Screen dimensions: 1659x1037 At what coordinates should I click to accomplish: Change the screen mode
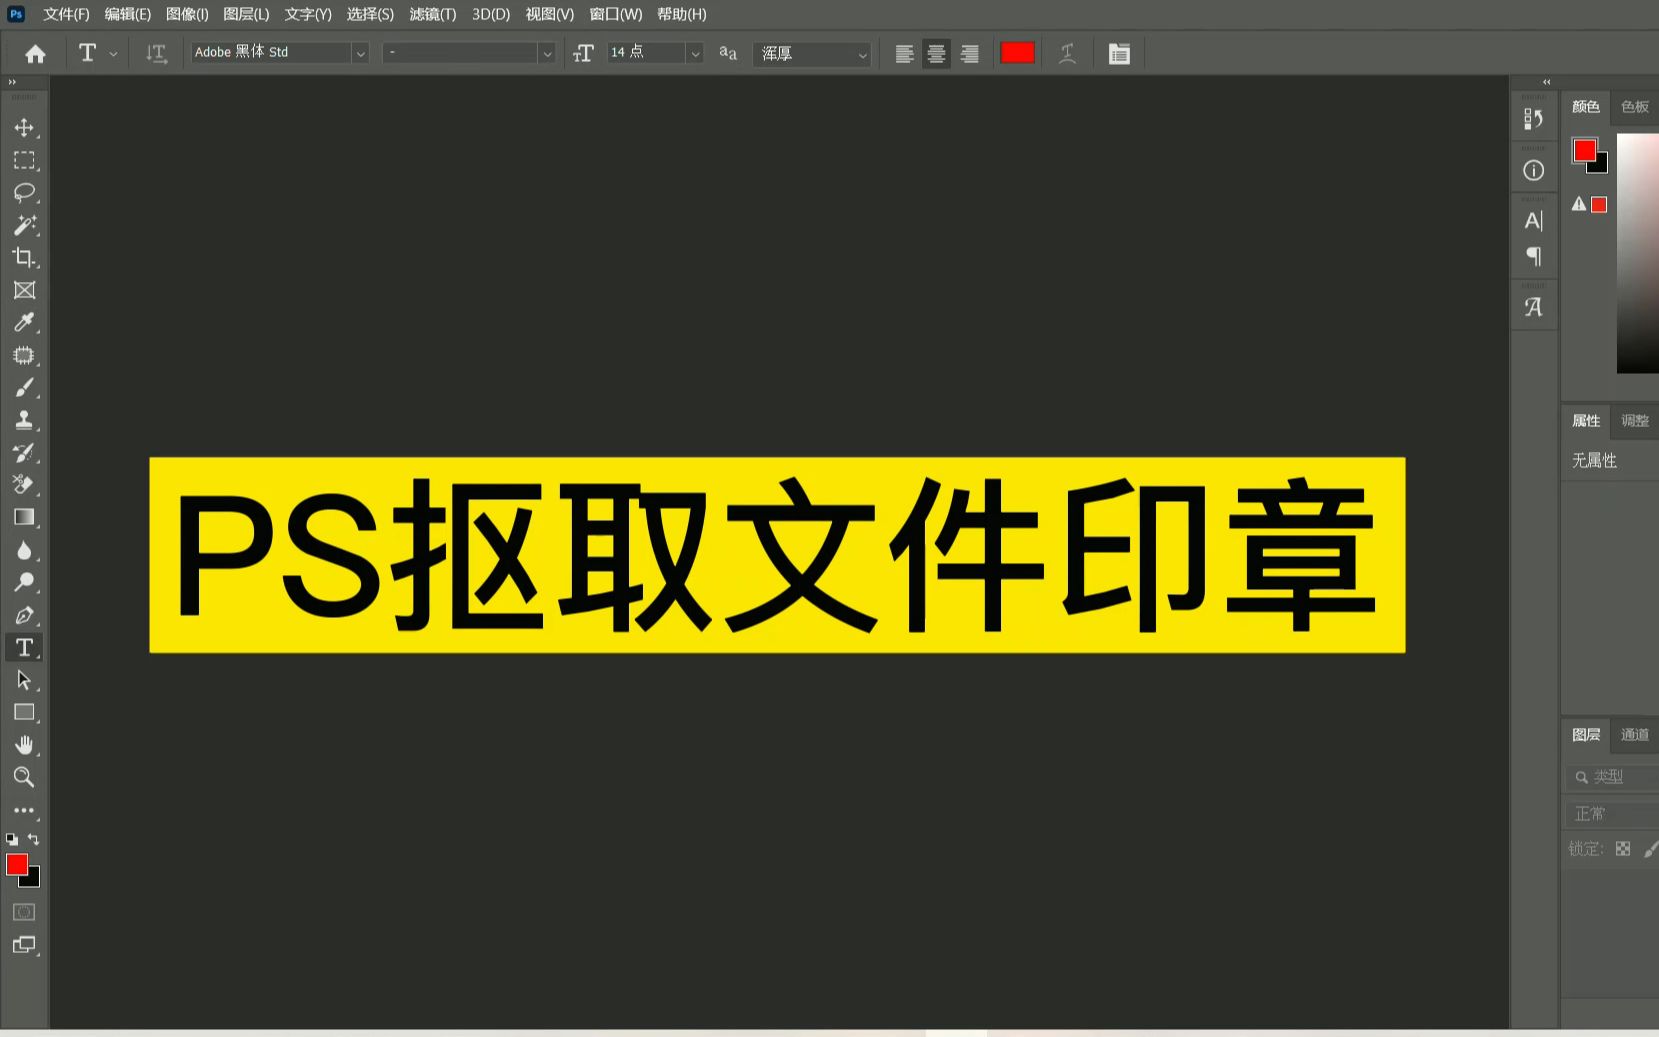pyautogui.click(x=24, y=945)
